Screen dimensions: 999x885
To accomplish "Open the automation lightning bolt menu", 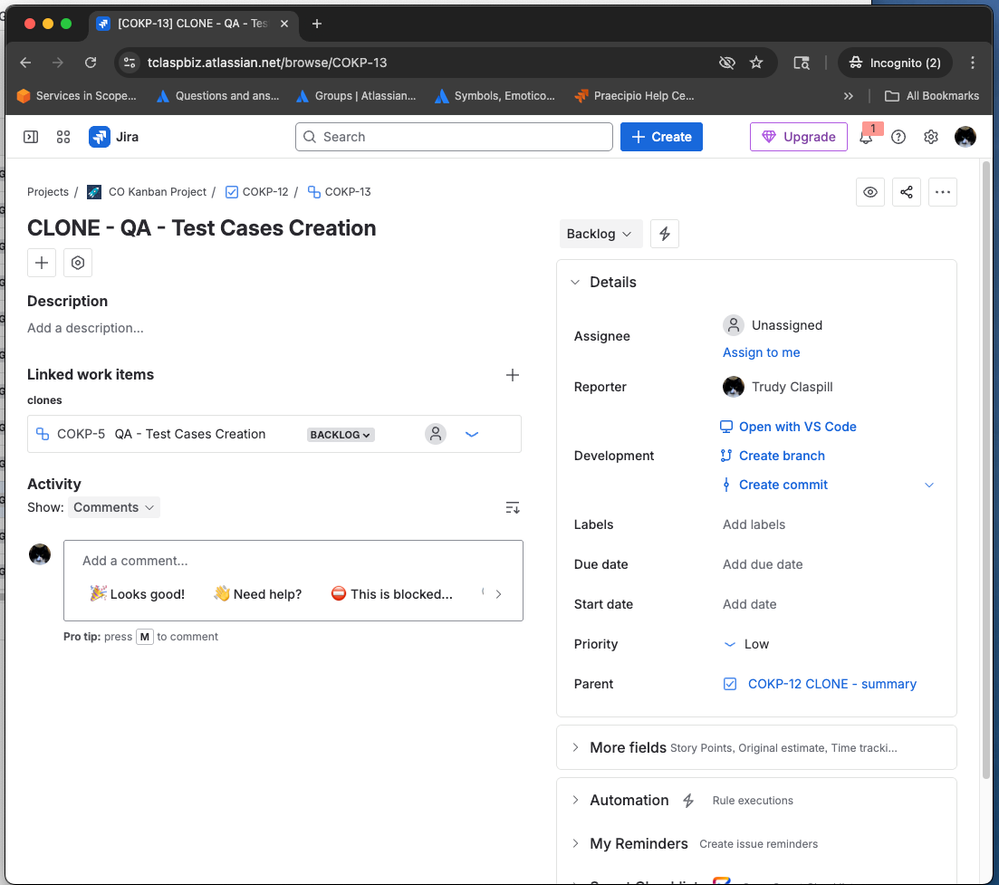I will (665, 234).
